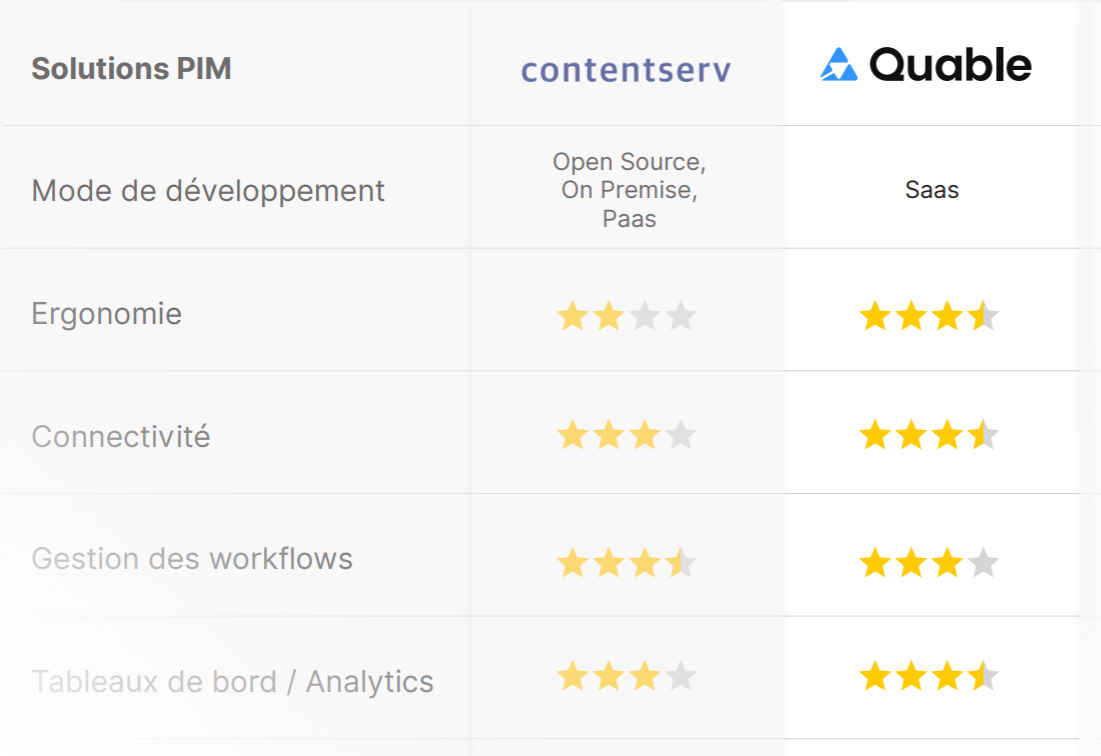This screenshot has width=1101, height=756.
Task: Select the Gestion des workflows label
Action: pos(192,559)
